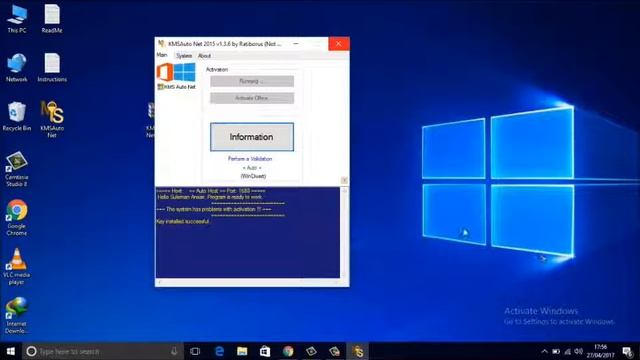Open Chrome from the taskbar
Viewport: 640px width, 360px height.
288,351
